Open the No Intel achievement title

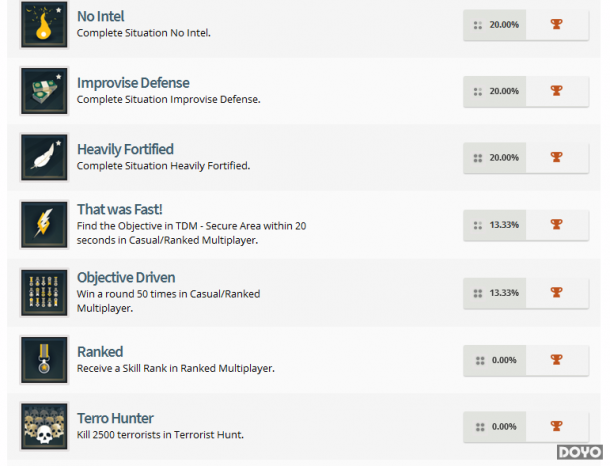click(100, 16)
